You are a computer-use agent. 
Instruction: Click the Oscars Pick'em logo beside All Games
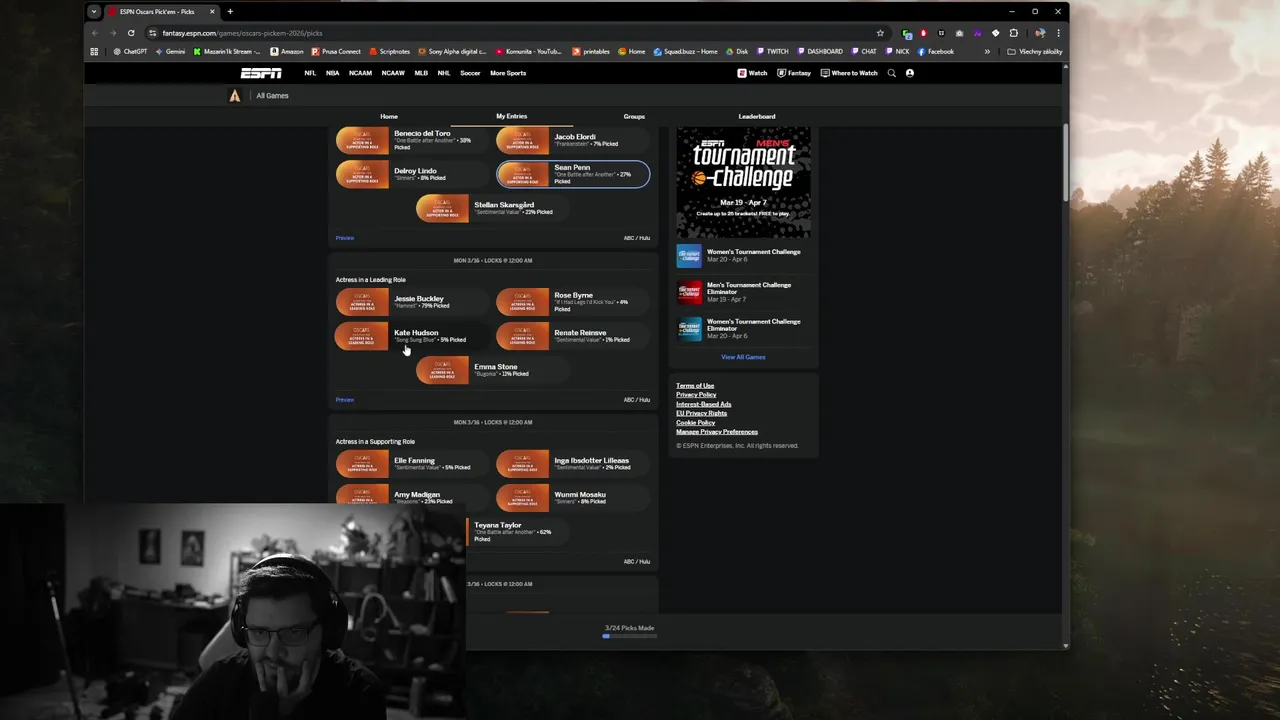tap(235, 96)
